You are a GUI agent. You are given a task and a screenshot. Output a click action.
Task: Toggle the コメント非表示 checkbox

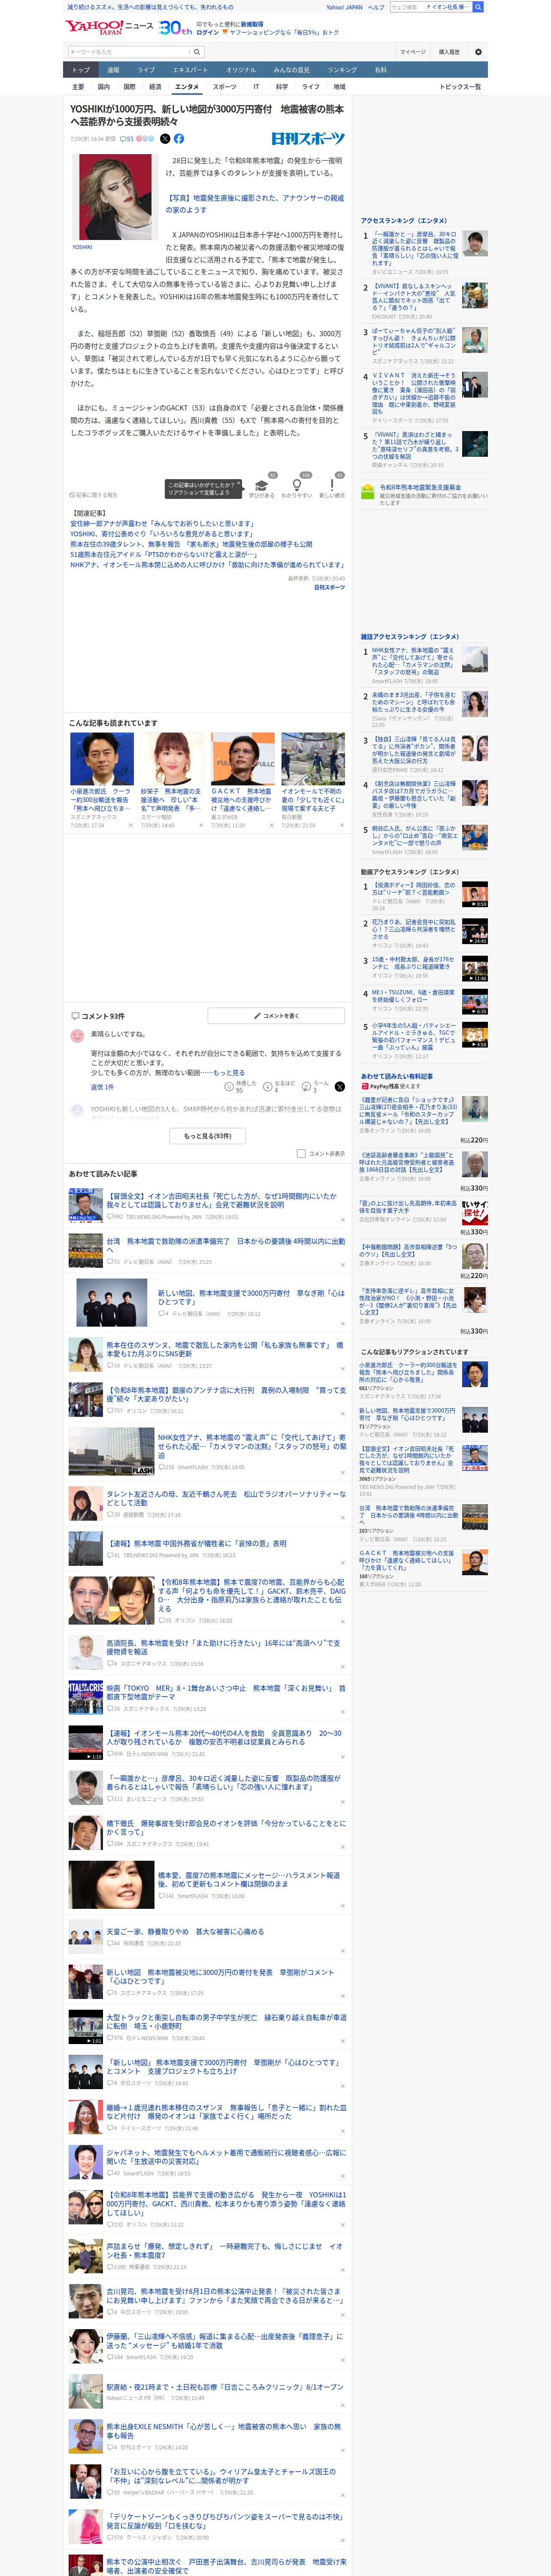click(301, 1153)
